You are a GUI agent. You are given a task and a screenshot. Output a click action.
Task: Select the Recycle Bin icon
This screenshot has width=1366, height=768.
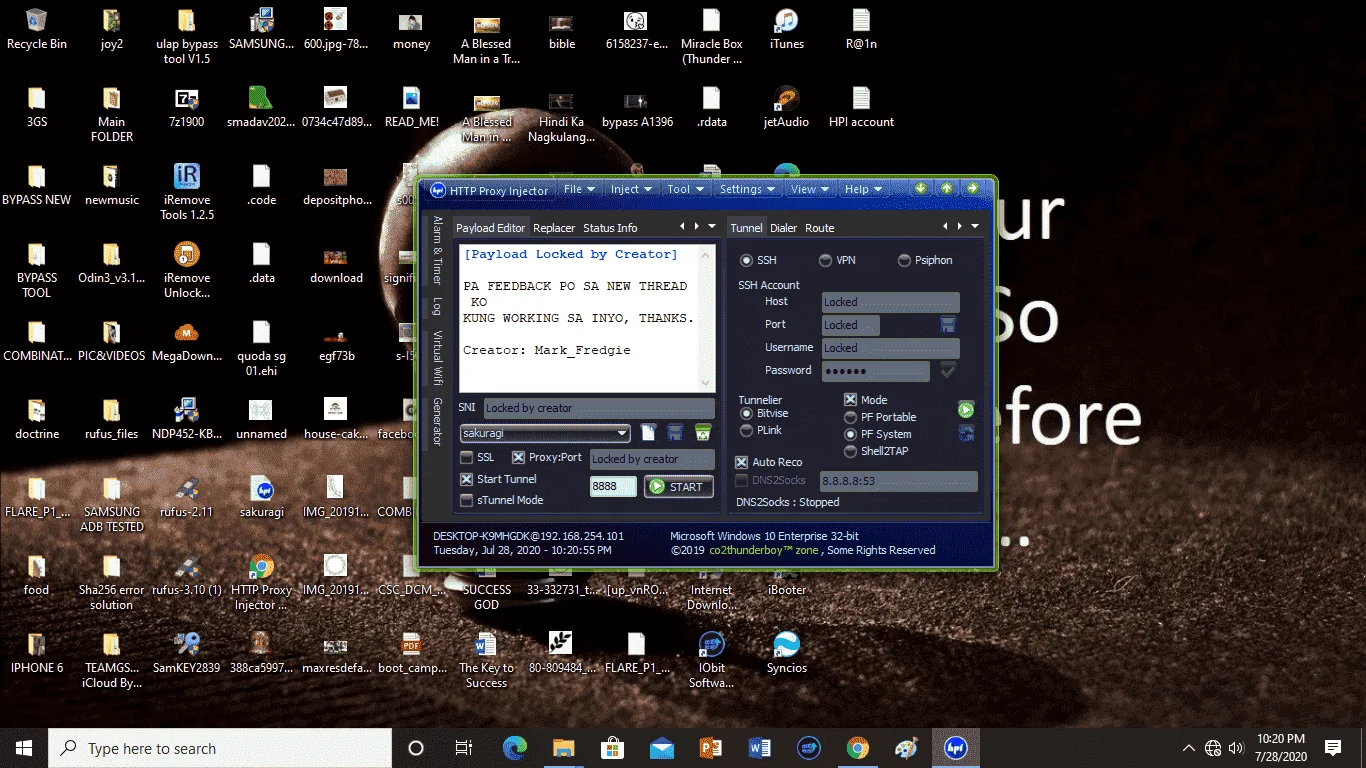tap(37, 29)
